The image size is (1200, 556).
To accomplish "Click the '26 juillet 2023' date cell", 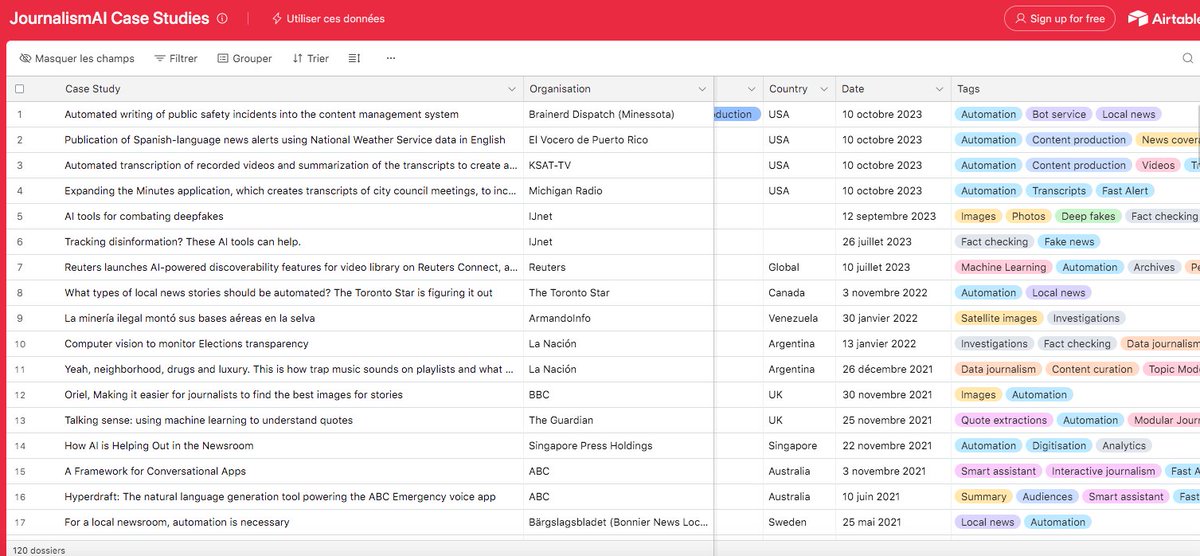I will point(893,242).
